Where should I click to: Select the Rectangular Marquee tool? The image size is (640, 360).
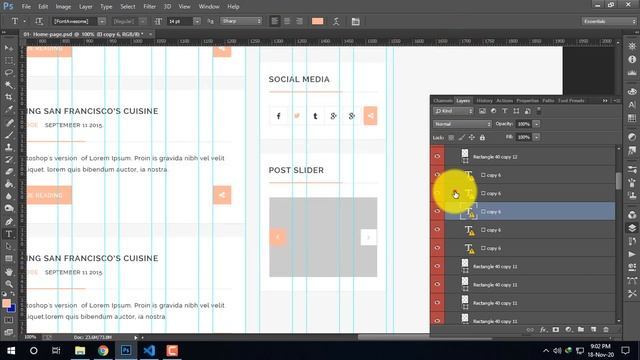pyautogui.click(x=9, y=60)
